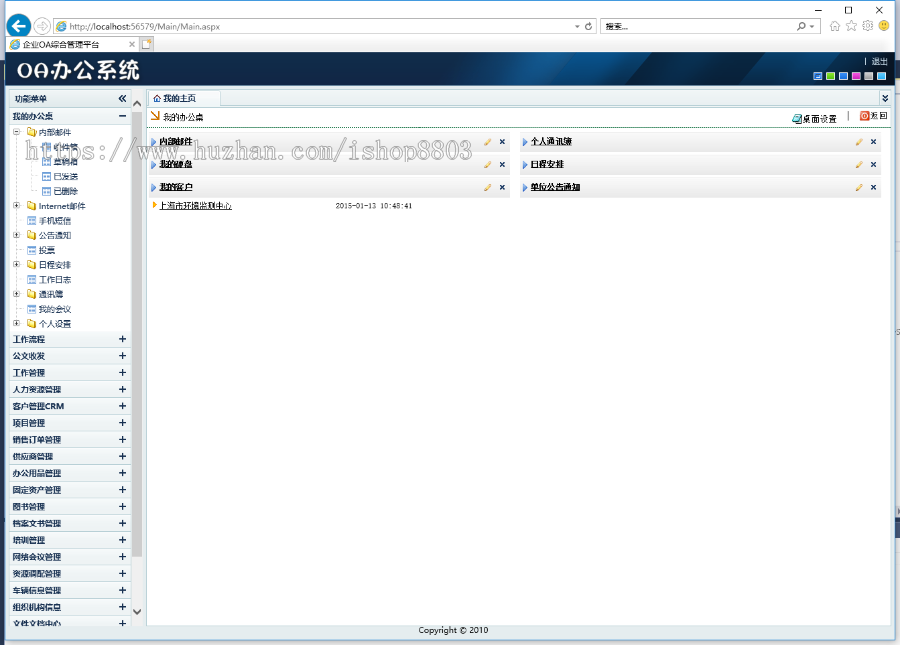Click the 退出 logout link
900x645 pixels.
tap(878, 61)
